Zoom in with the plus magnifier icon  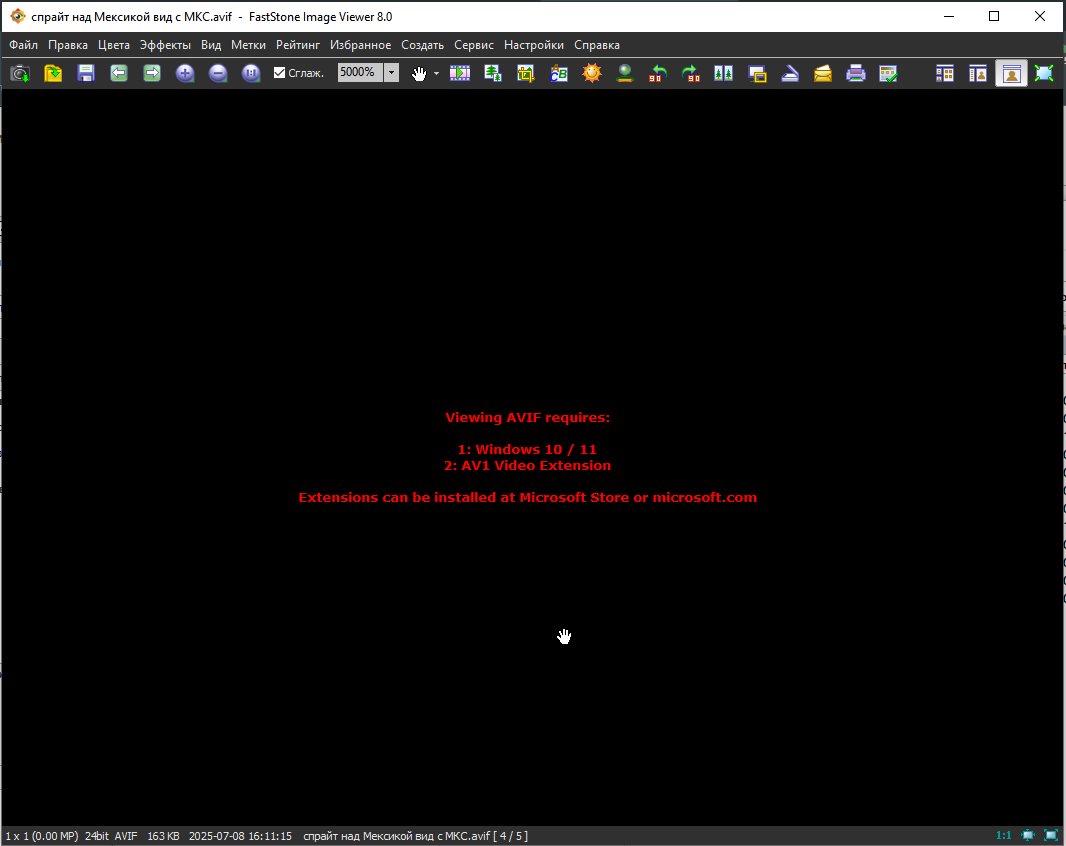[185, 73]
